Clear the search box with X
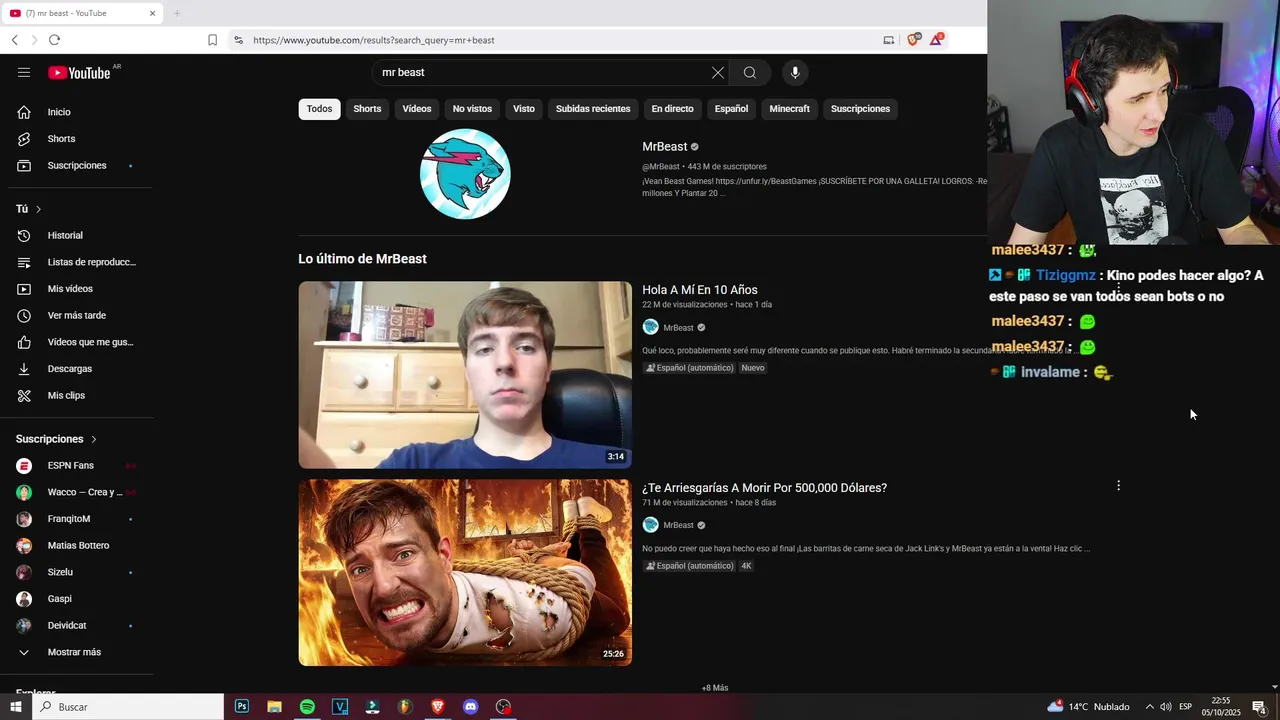The width and height of the screenshot is (1280, 720). coord(717,72)
